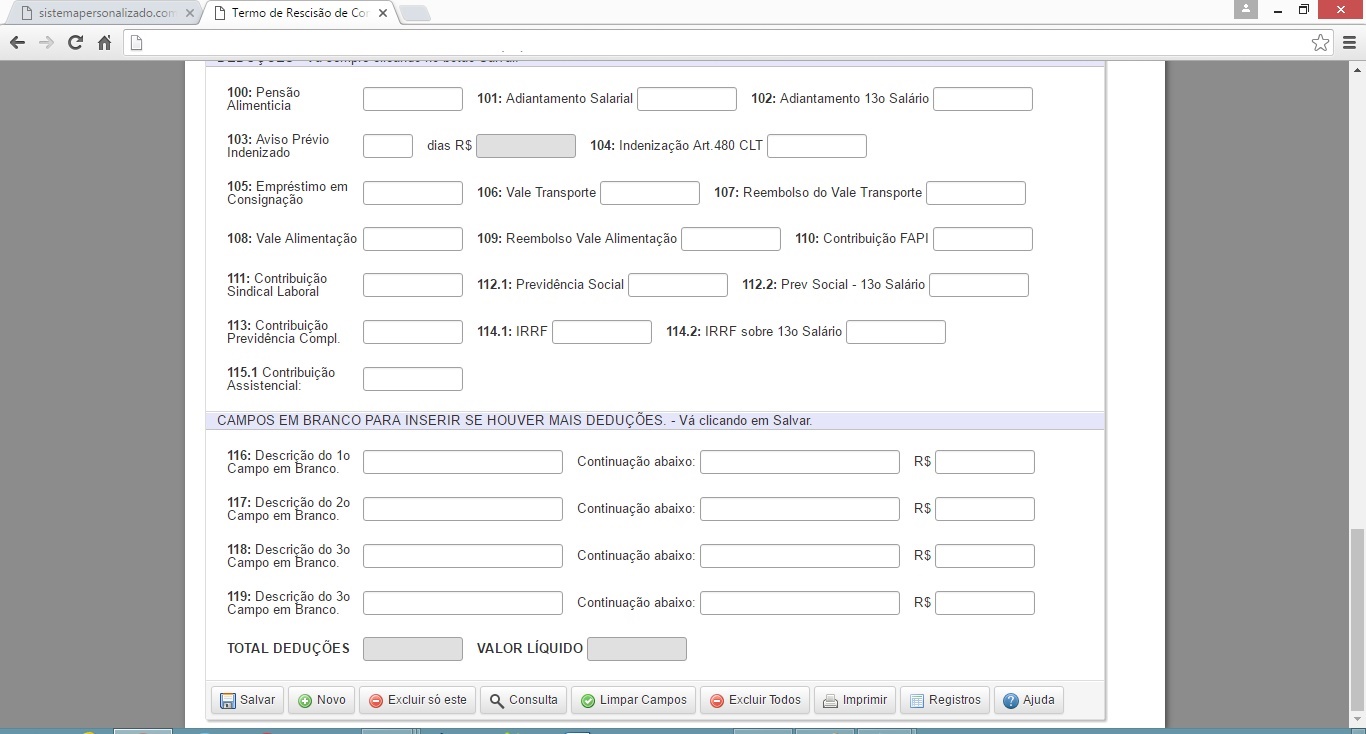The height and width of the screenshot is (734, 1366).
Task: Click the Registros table icon
Action: coord(916,701)
